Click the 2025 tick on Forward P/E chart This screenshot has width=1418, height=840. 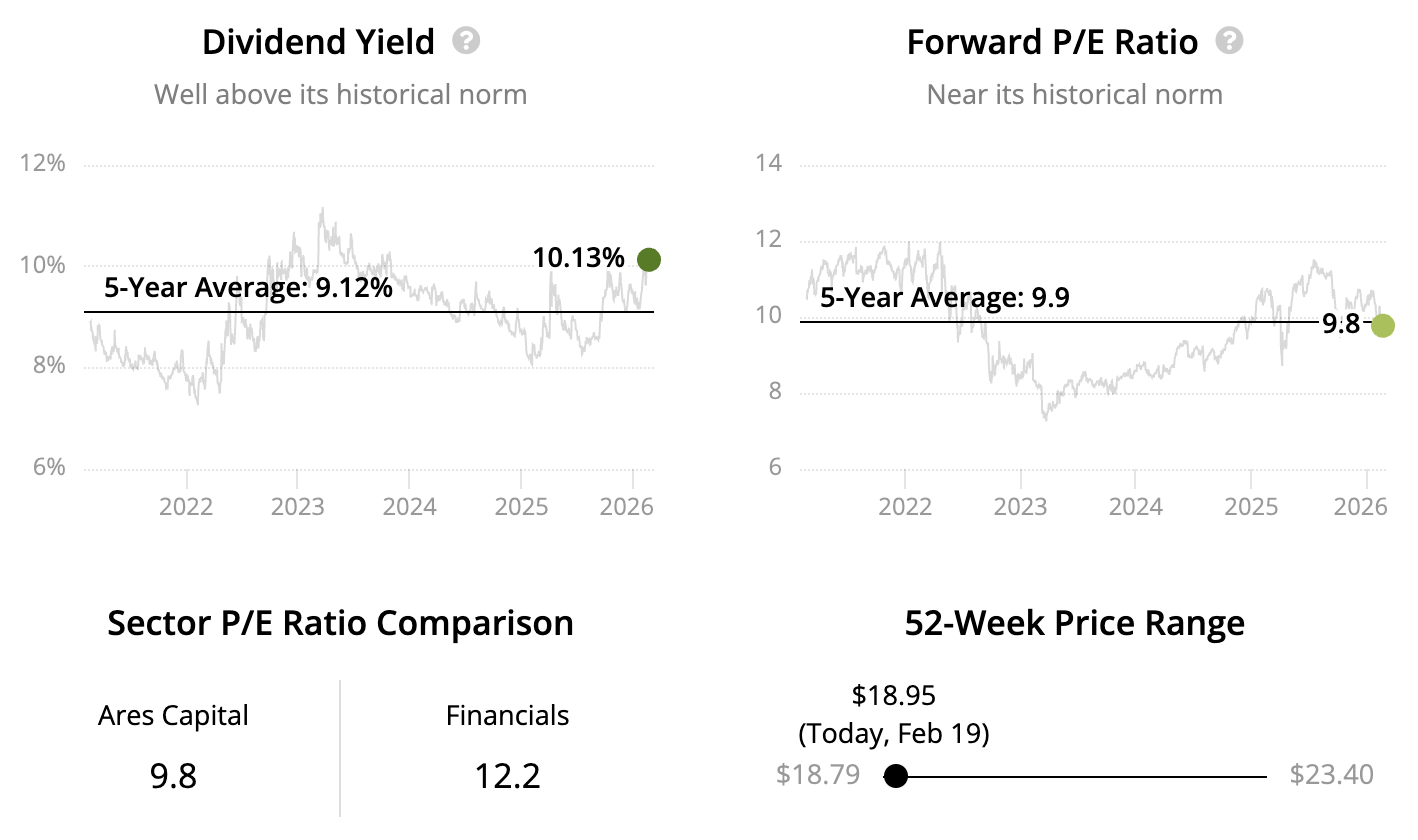(1251, 506)
